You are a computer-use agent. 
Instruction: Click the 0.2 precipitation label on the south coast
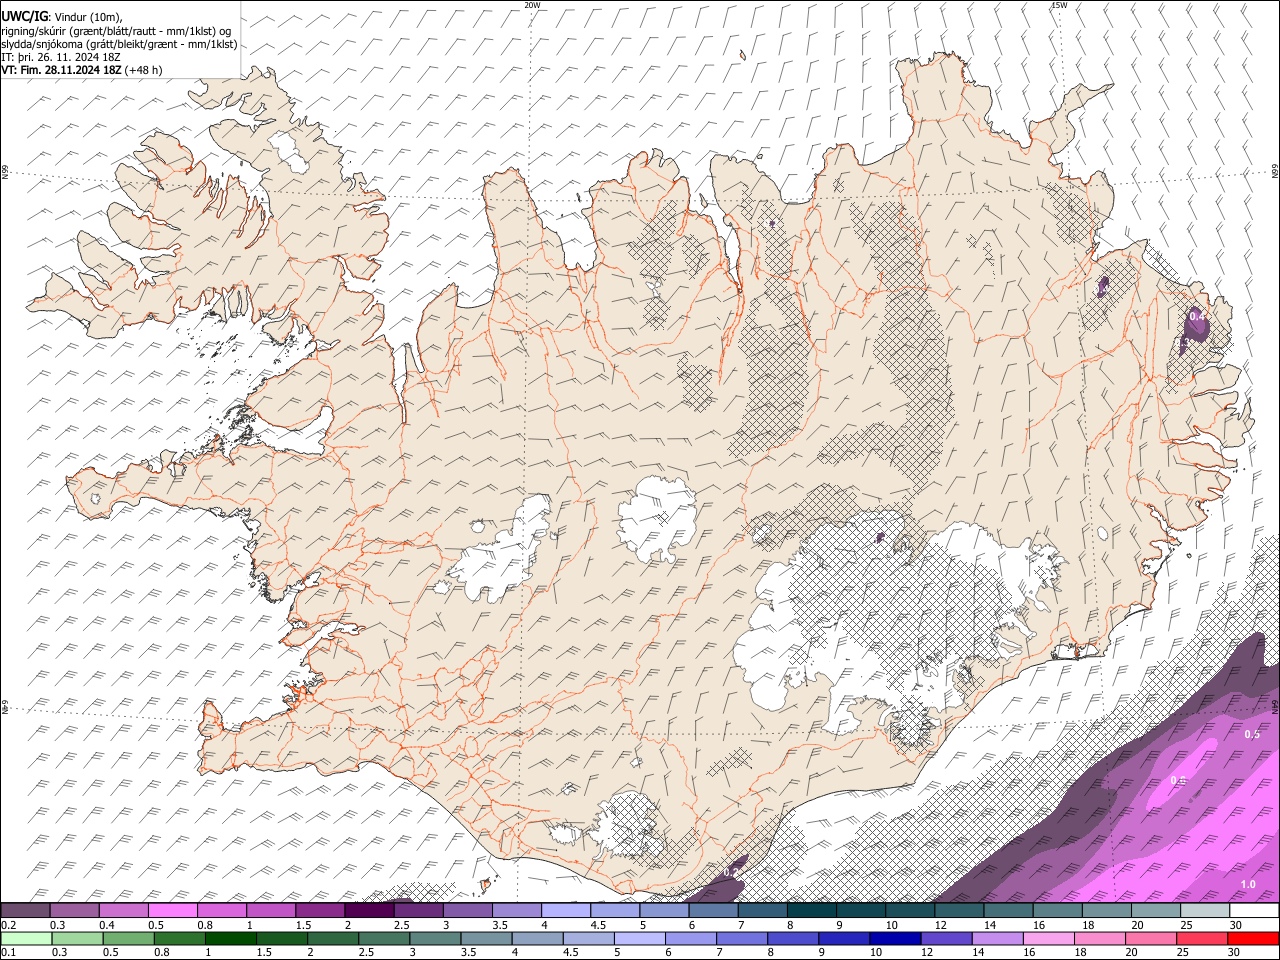pyautogui.click(x=730, y=873)
